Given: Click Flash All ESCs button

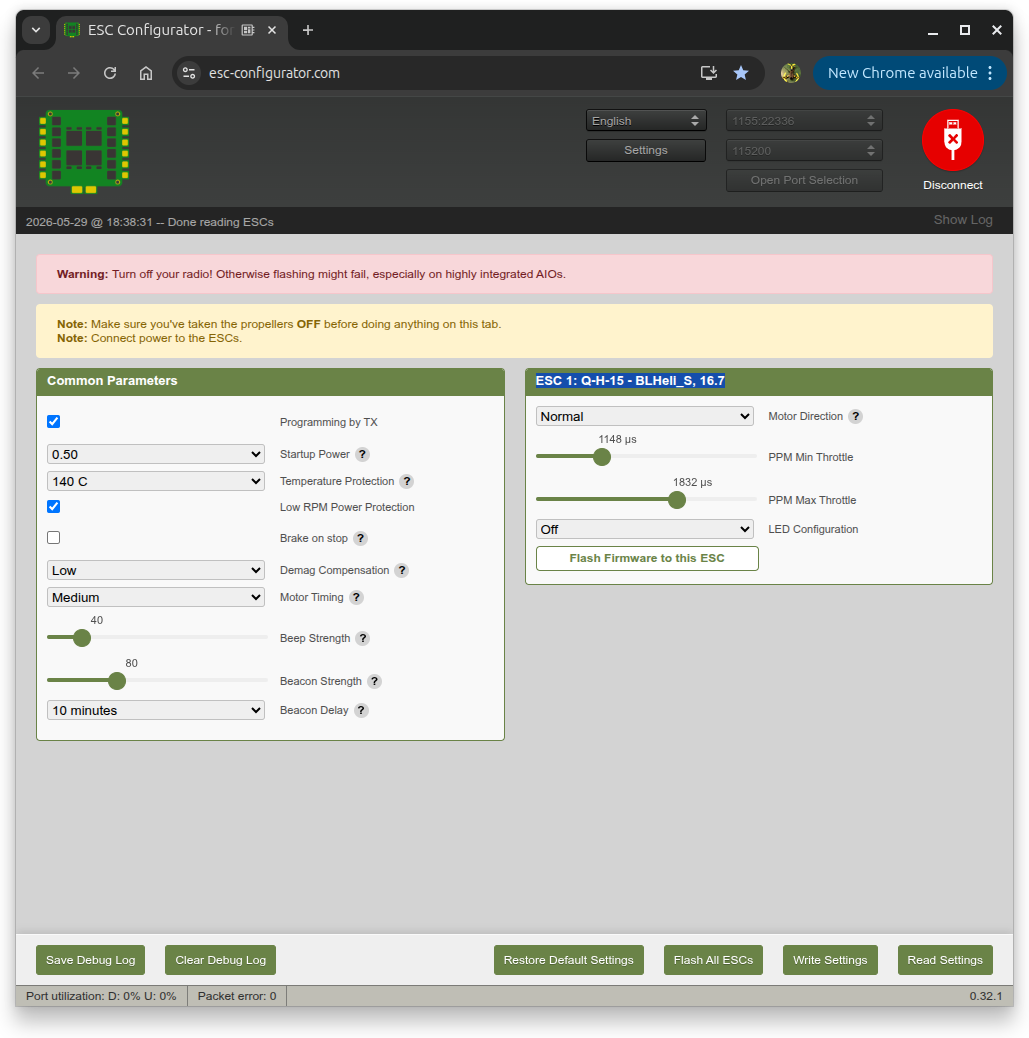Looking at the screenshot, I should tap(713, 960).
